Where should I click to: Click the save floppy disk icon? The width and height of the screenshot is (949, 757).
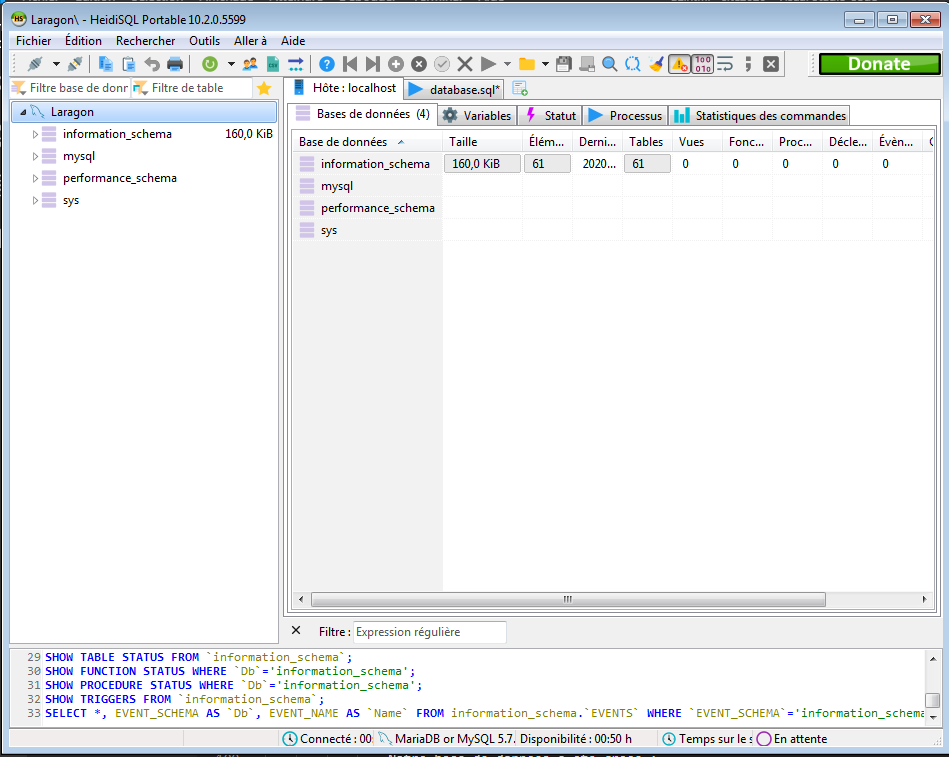[x=563, y=64]
